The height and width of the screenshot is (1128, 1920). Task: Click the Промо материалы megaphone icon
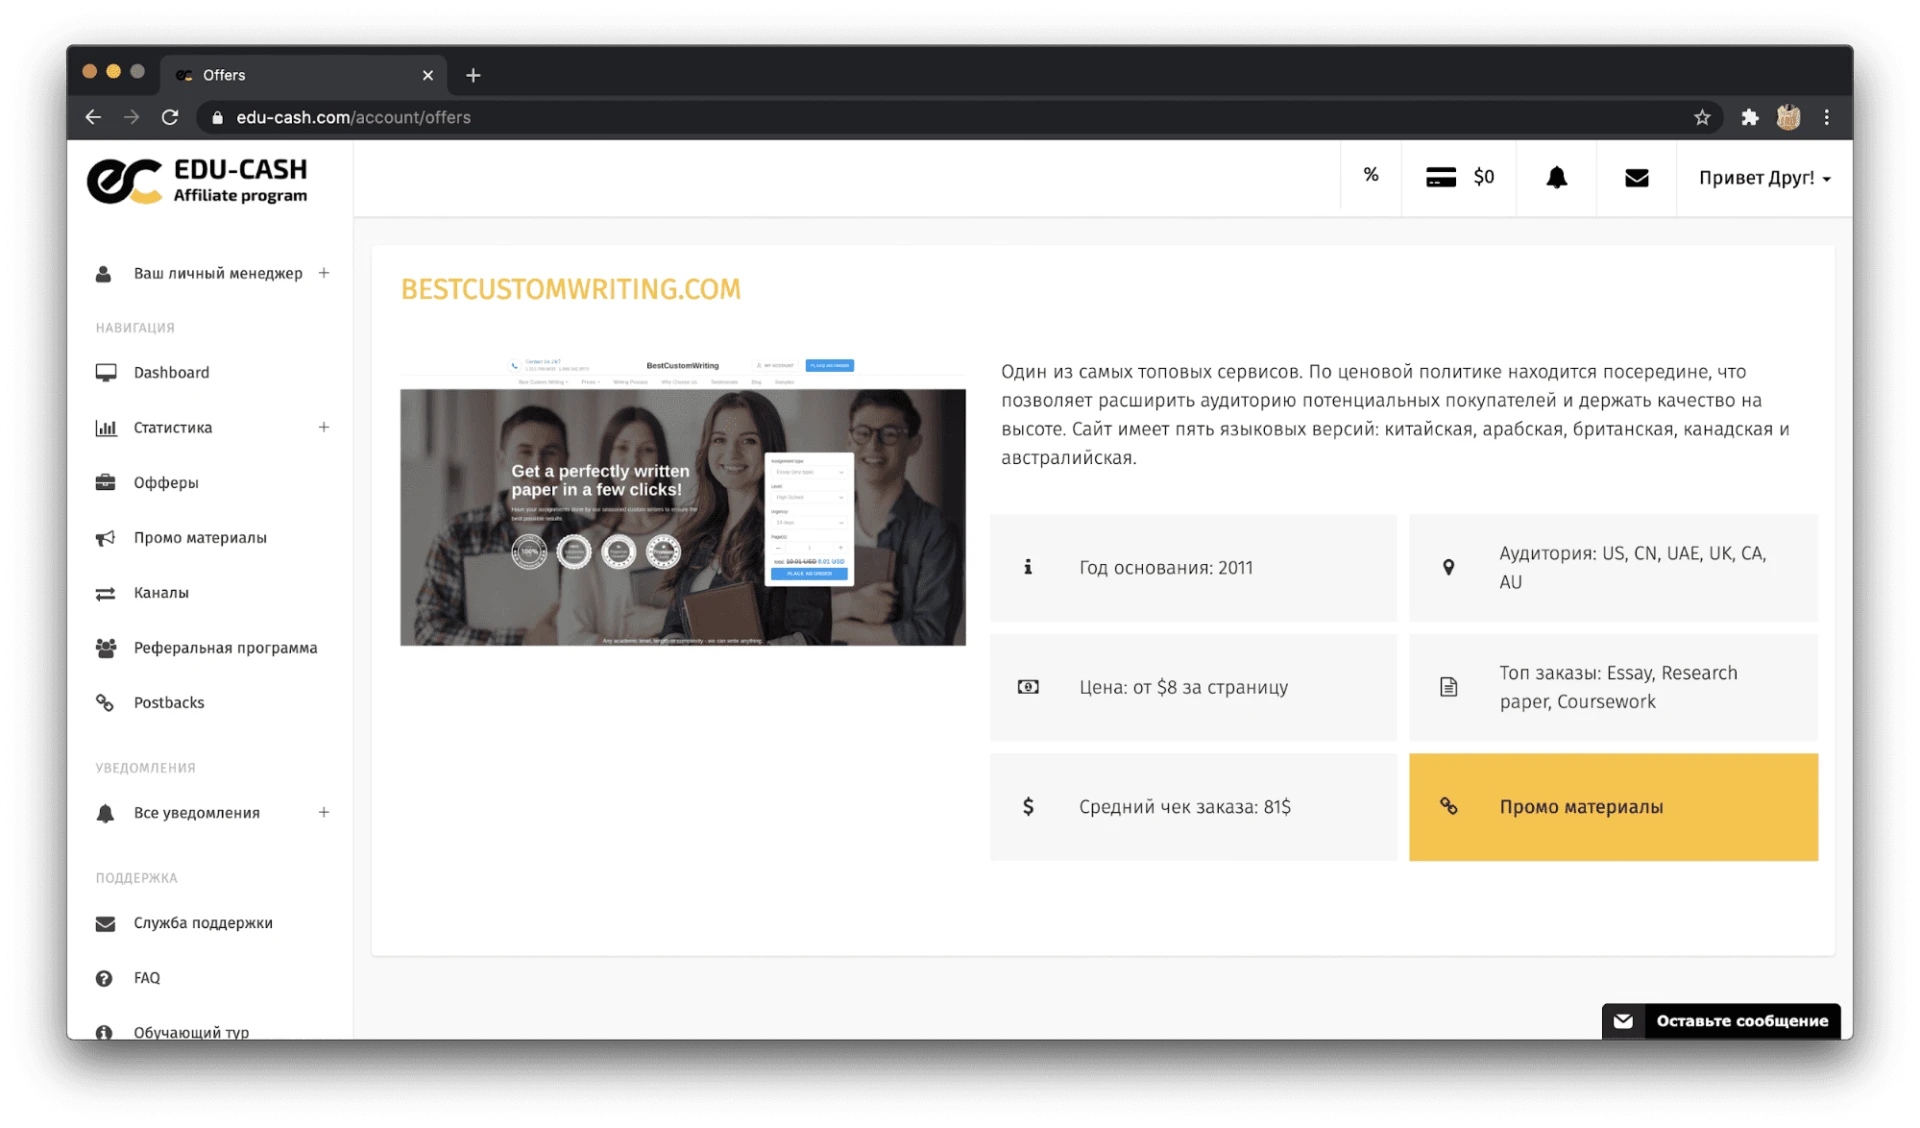(x=105, y=538)
